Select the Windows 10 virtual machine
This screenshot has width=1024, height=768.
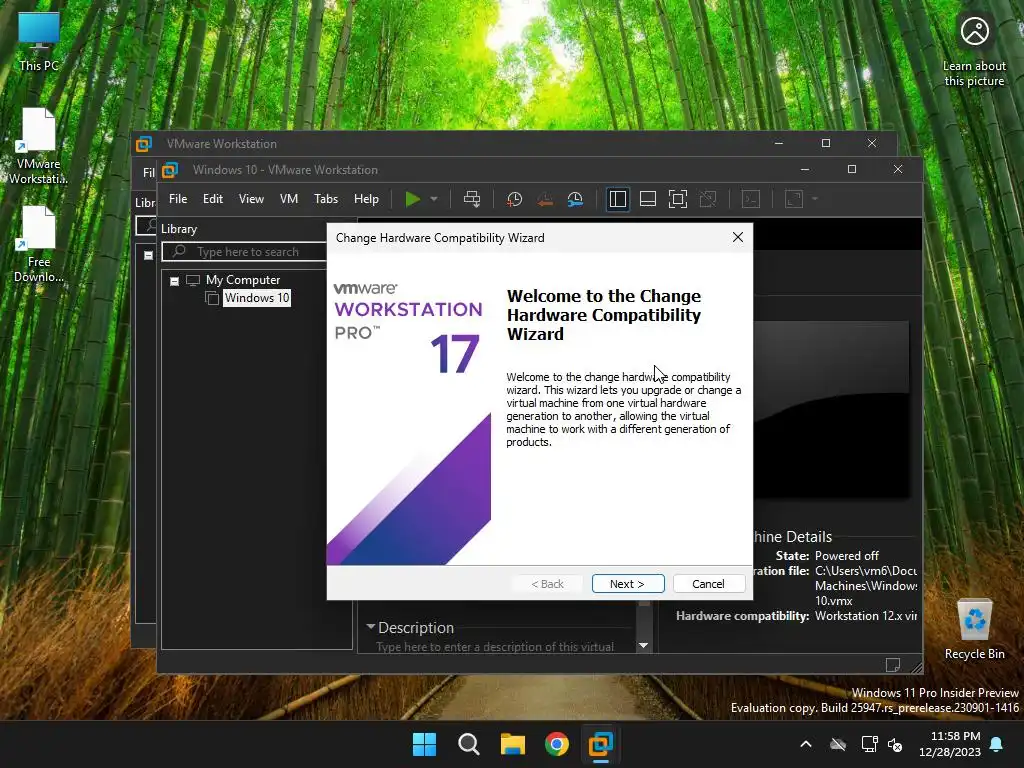pyautogui.click(x=257, y=298)
